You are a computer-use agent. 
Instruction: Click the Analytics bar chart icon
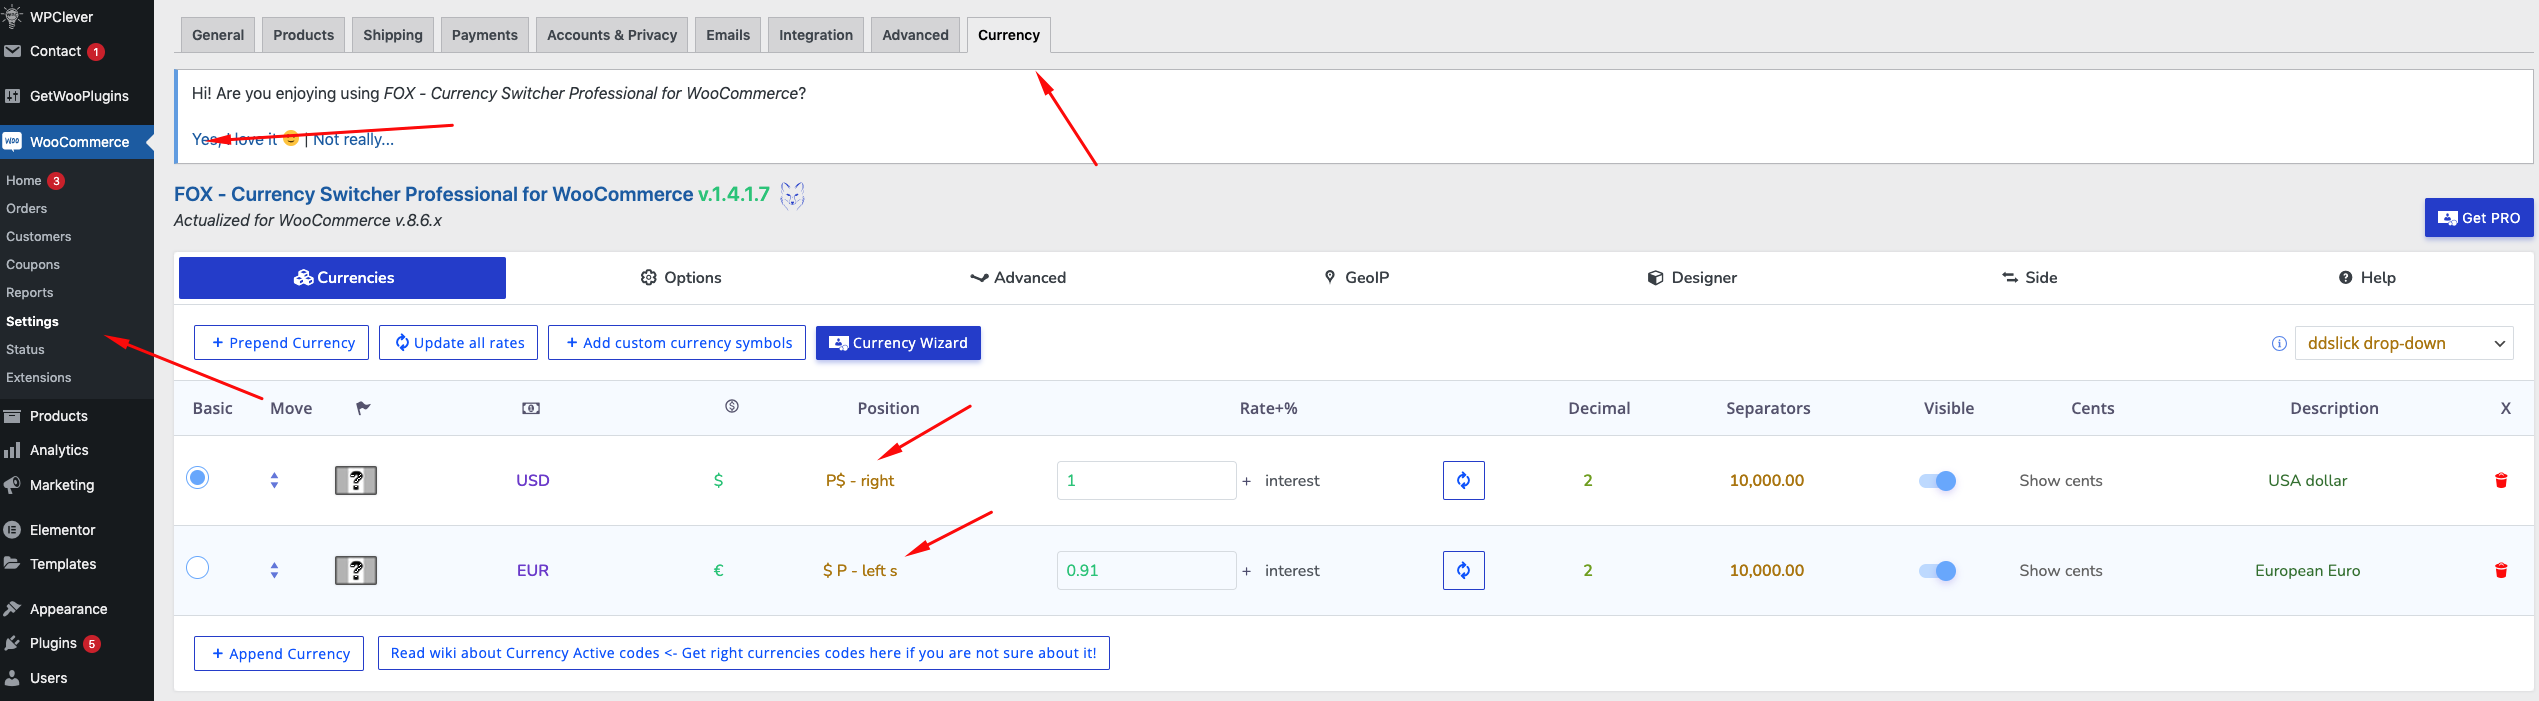[12, 450]
